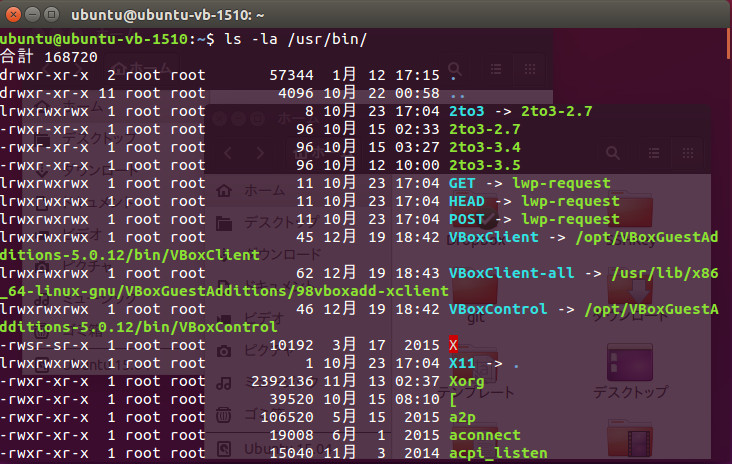
Task: Click the '-rwsr-sr-x' permissions string
Action: coord(44,345)
